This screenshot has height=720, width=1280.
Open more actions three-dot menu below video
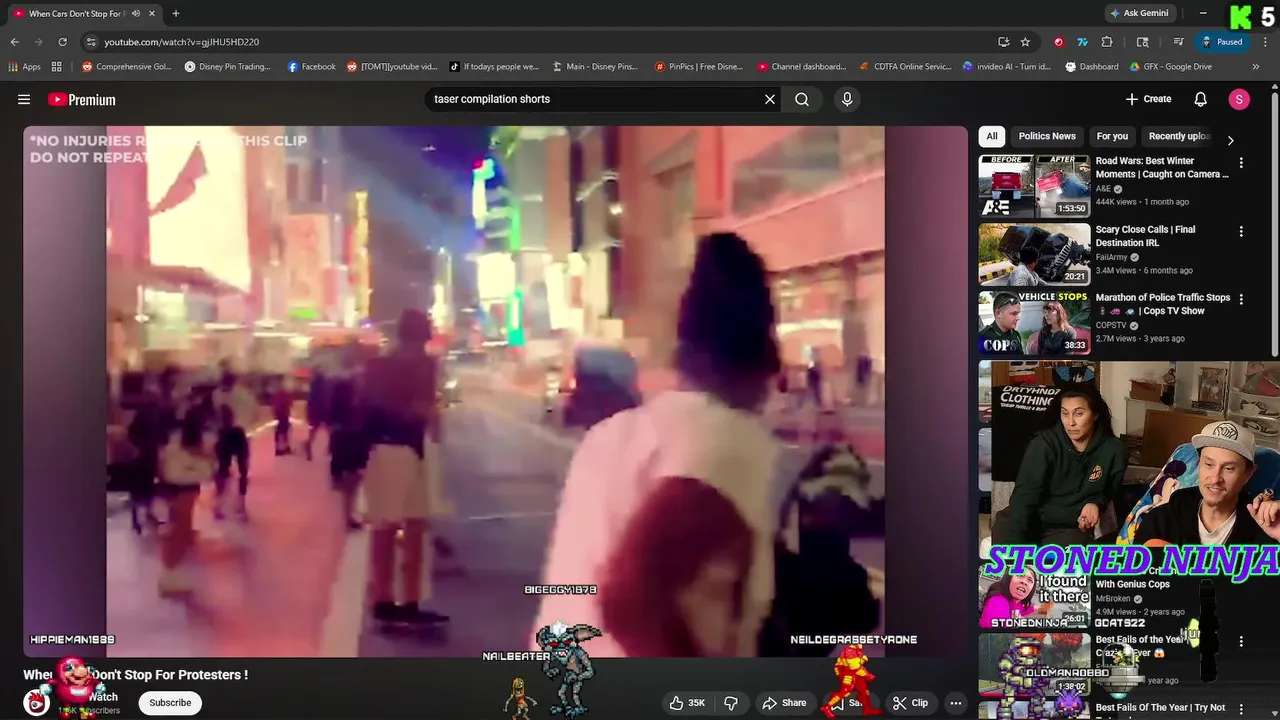[x=956, y=703]
